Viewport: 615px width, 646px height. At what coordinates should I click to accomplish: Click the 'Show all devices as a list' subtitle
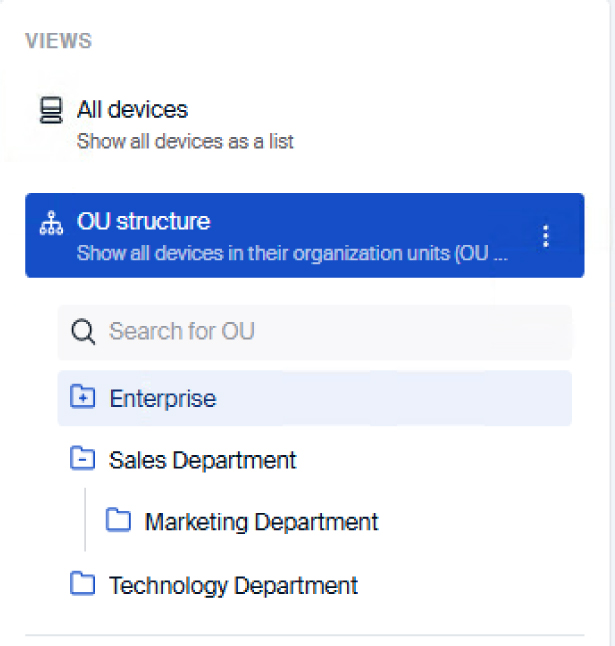185,141
